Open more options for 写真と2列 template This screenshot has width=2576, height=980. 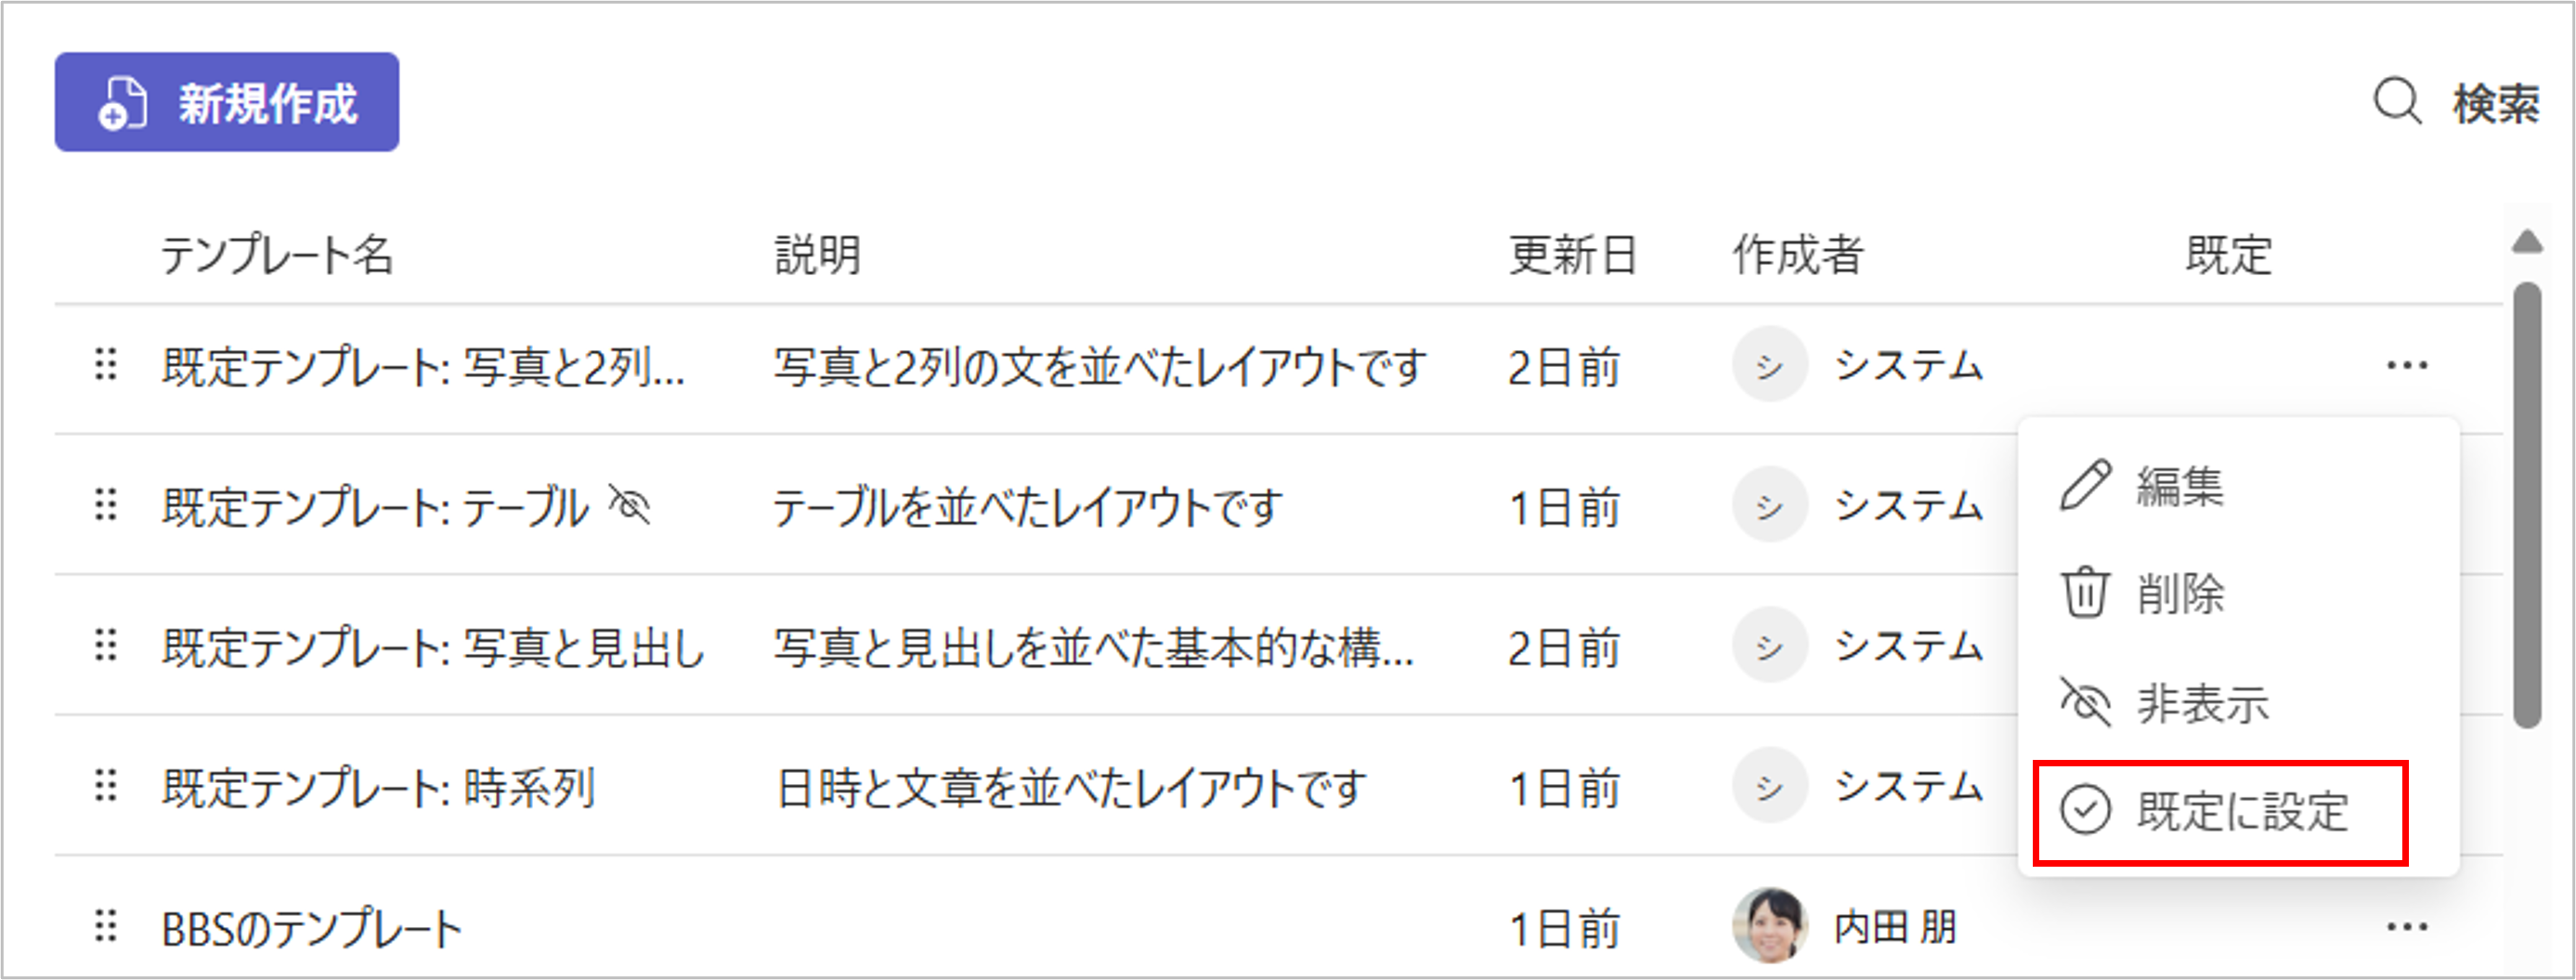tap(2406, 366)
